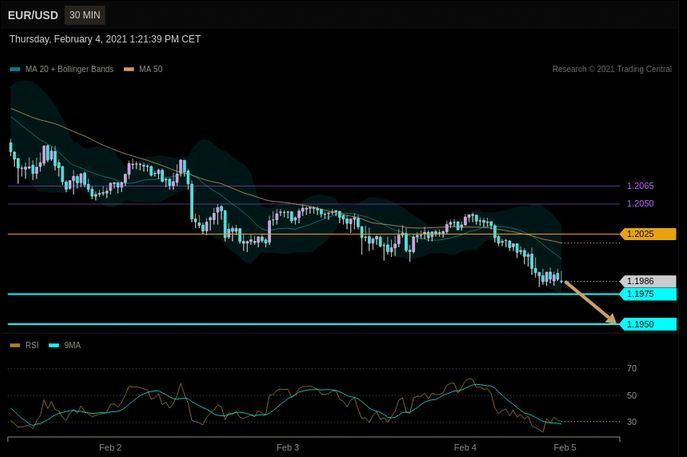Image resolution: width=687 pixels, height=457 pixels.
Task: Click the RSI 30 axis value
Action: pos(631,422)
